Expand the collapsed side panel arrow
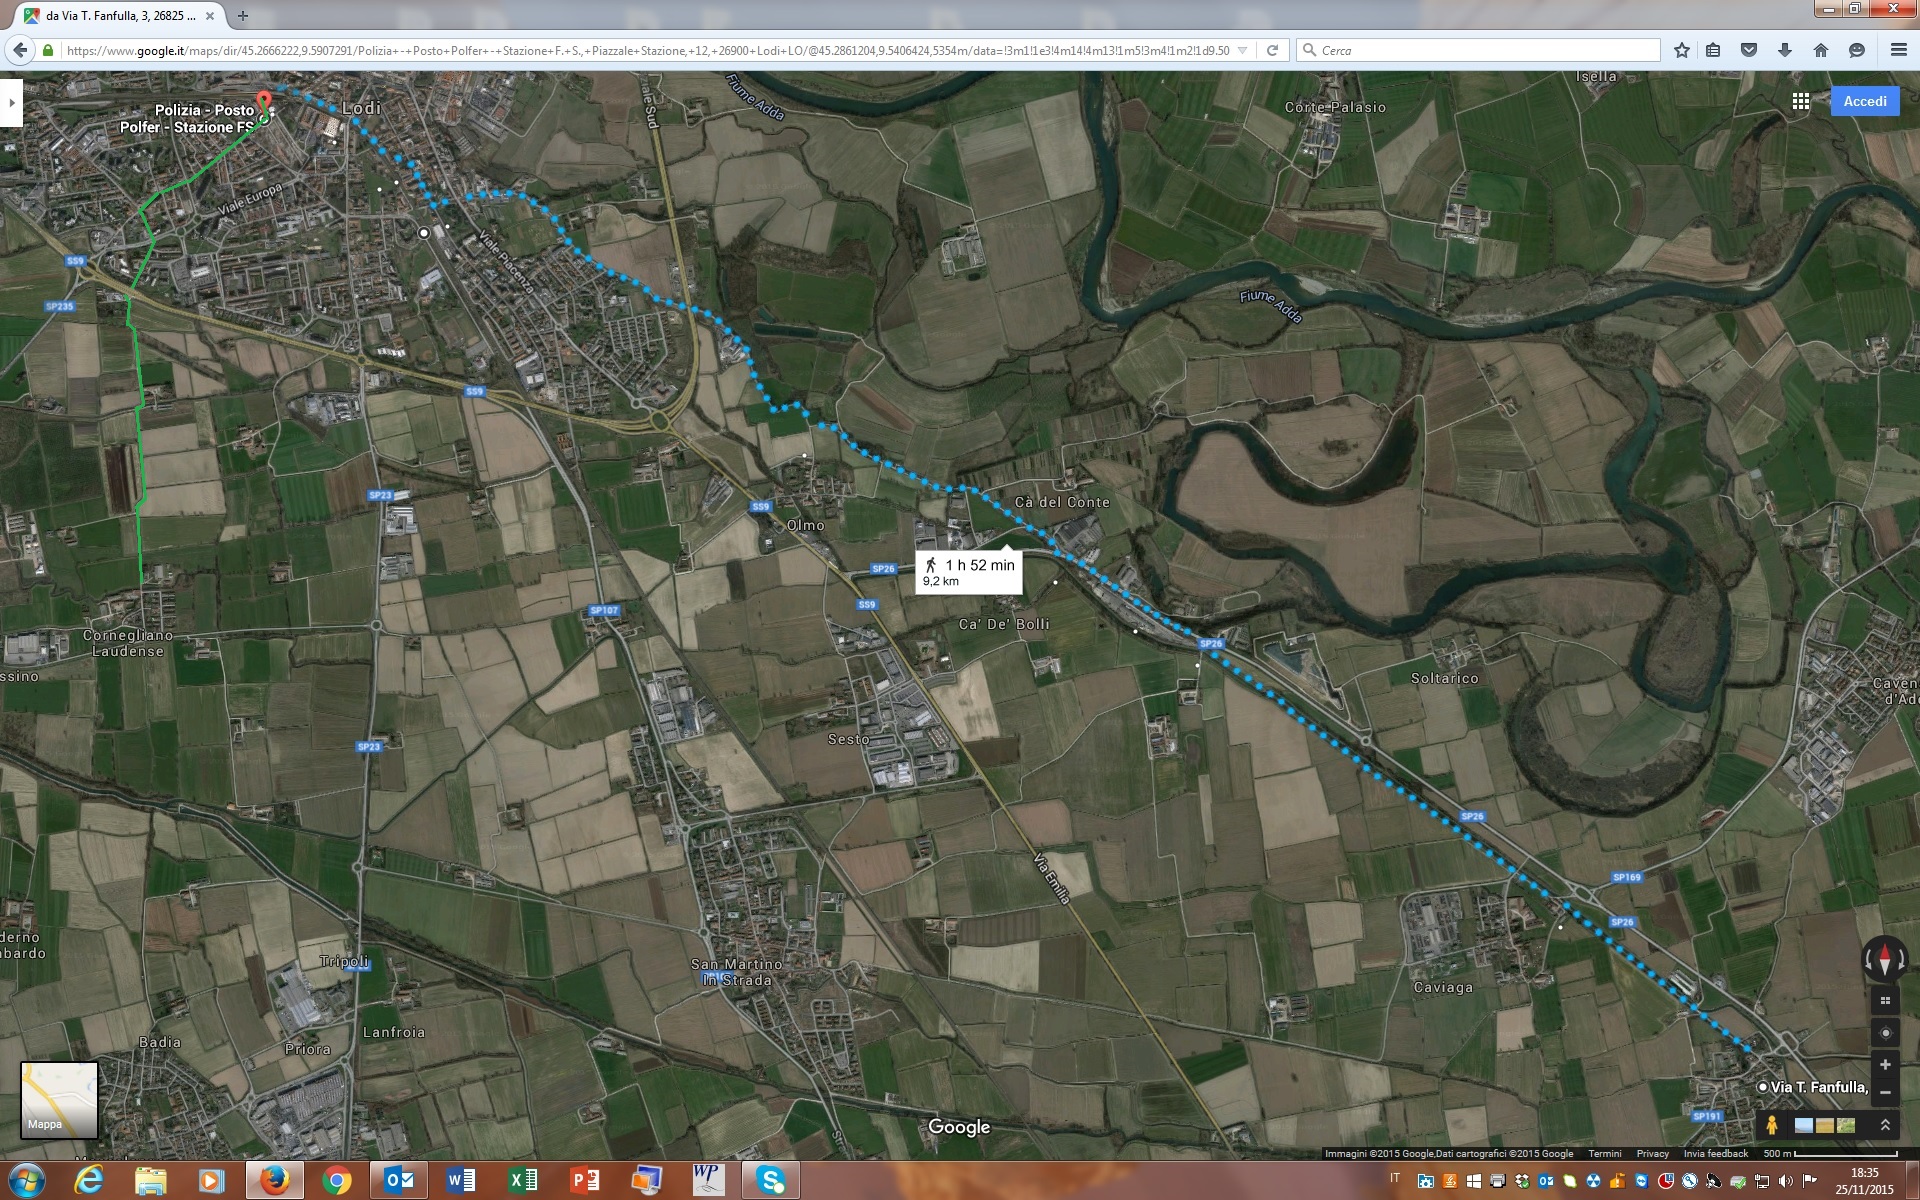 (11, 103)
